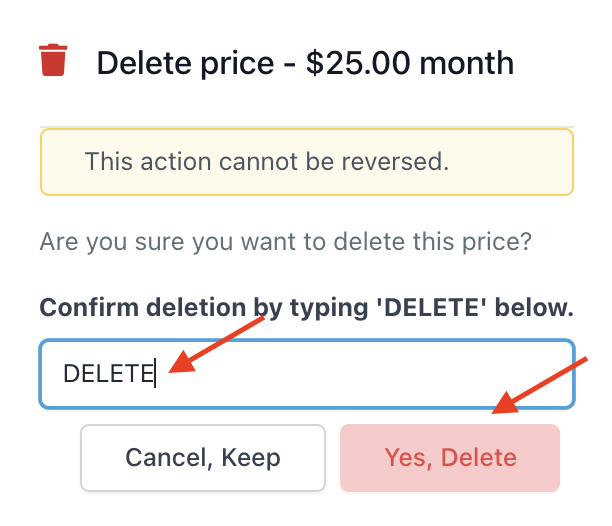
Task: Click the $25.00 month price in the title
Action: 410,64
